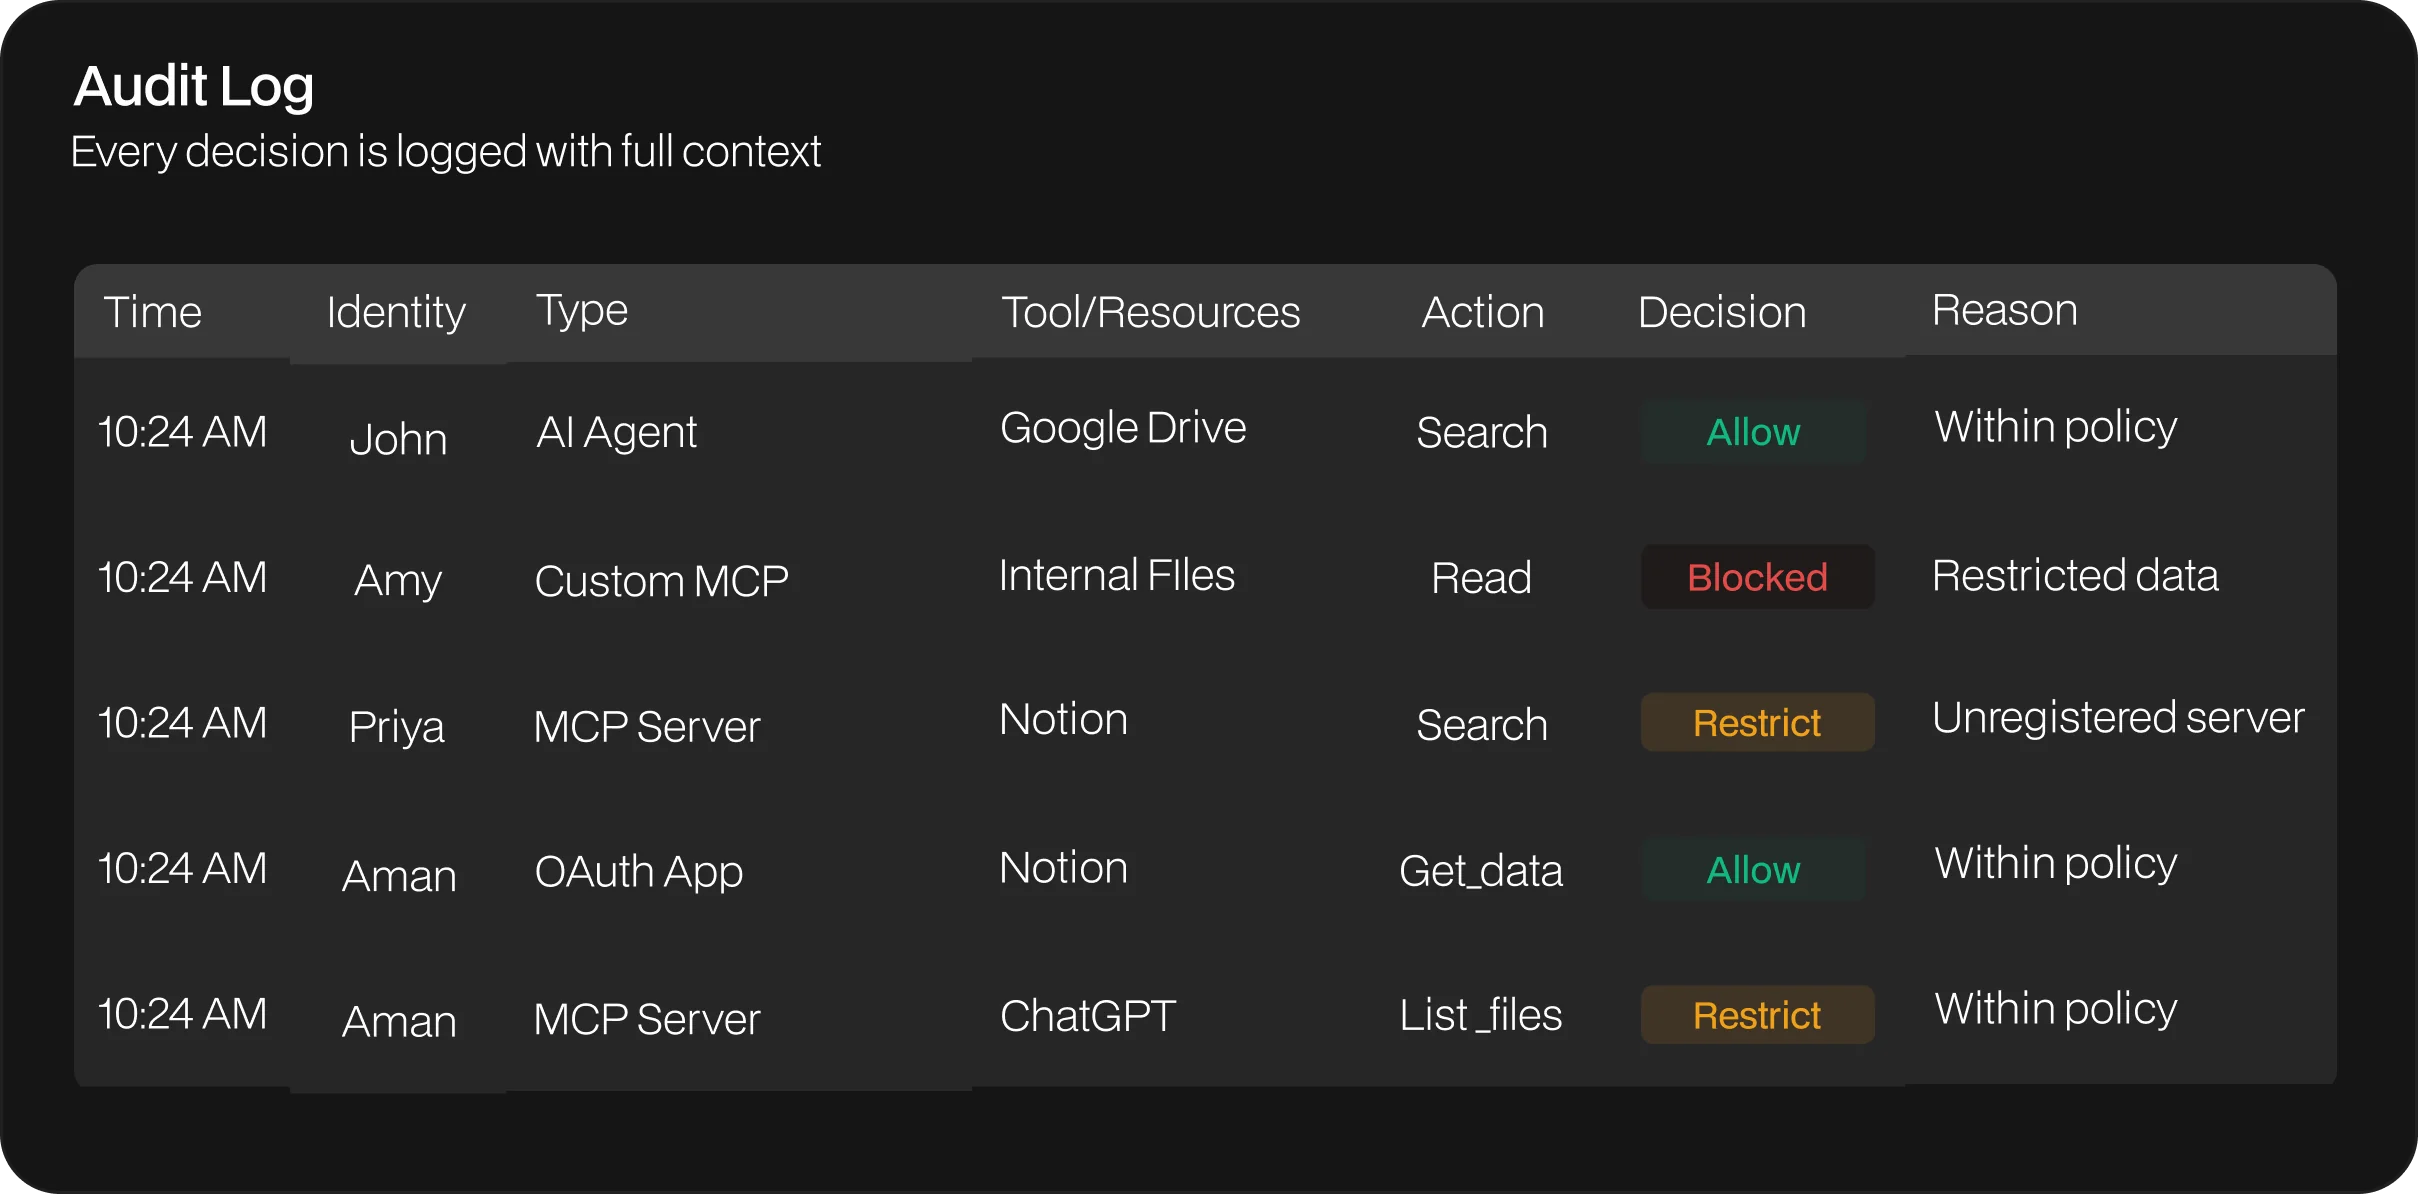Click MCP Server in Priya's row
Viewport: 2418px width, 1194px height.
647,727
